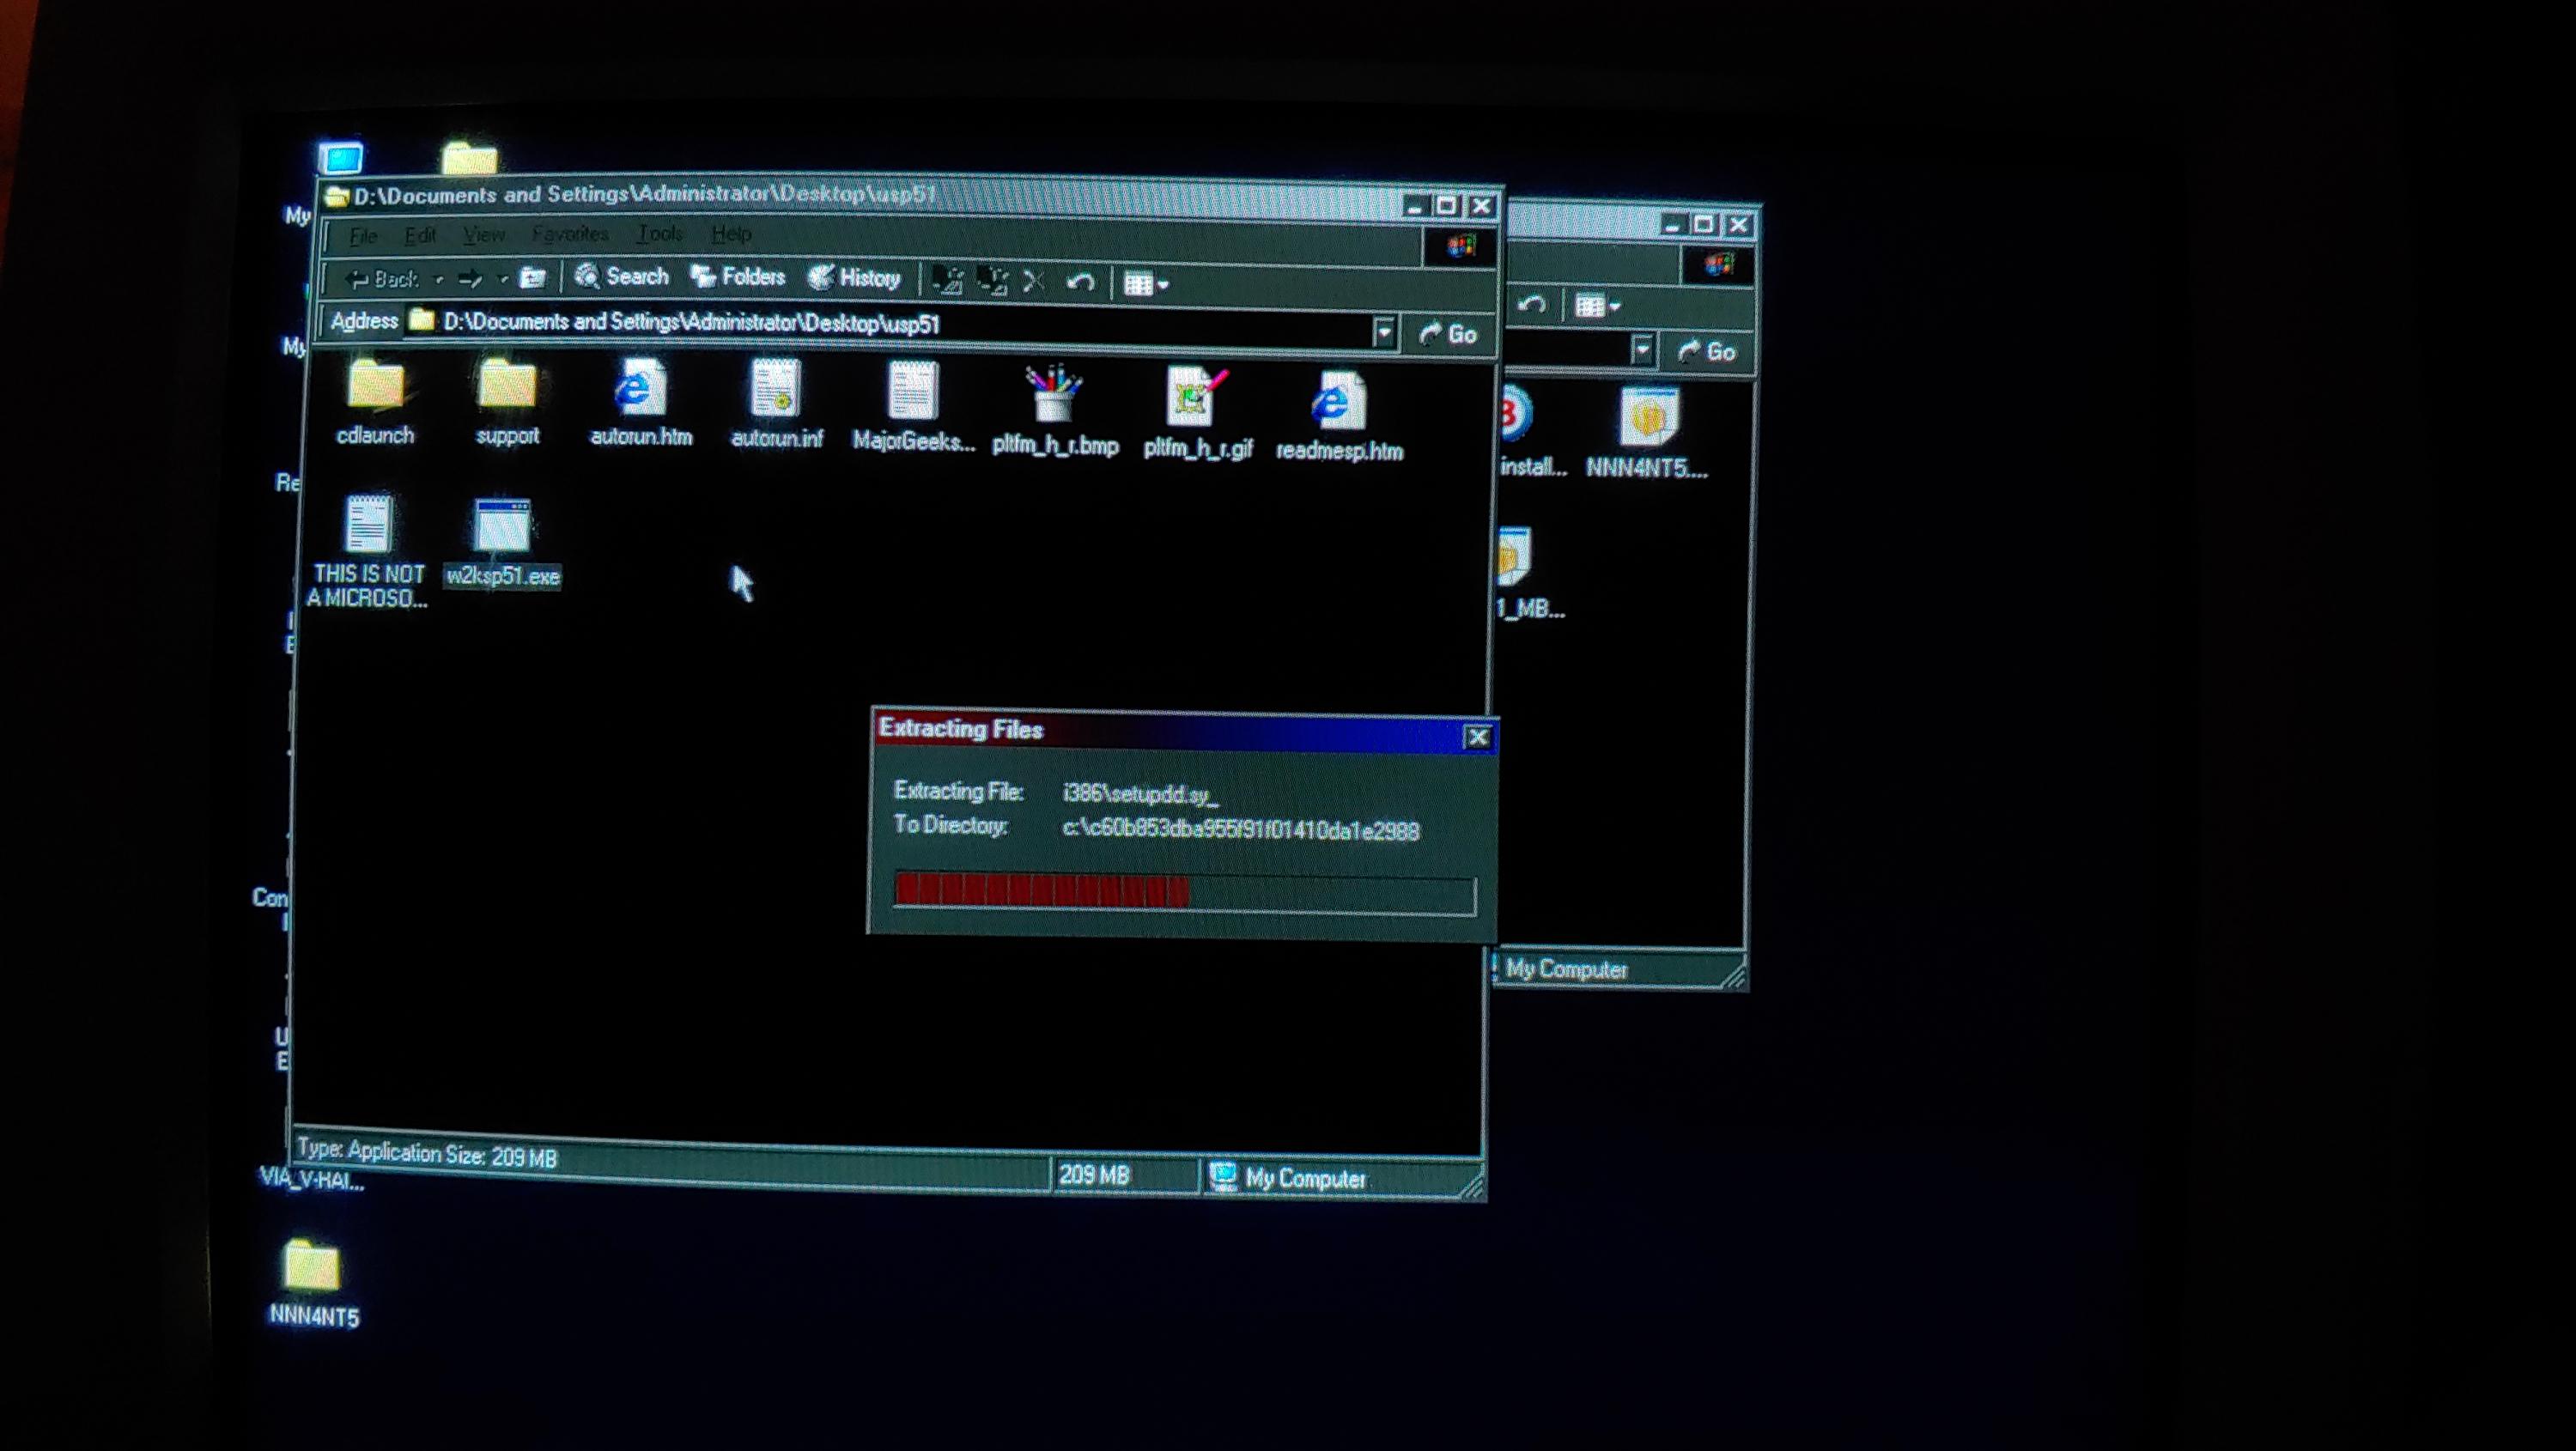The height and width of the screenshot is (1451, 2576).
Task: Click the Move To toolbar icon
Action: 948,282
